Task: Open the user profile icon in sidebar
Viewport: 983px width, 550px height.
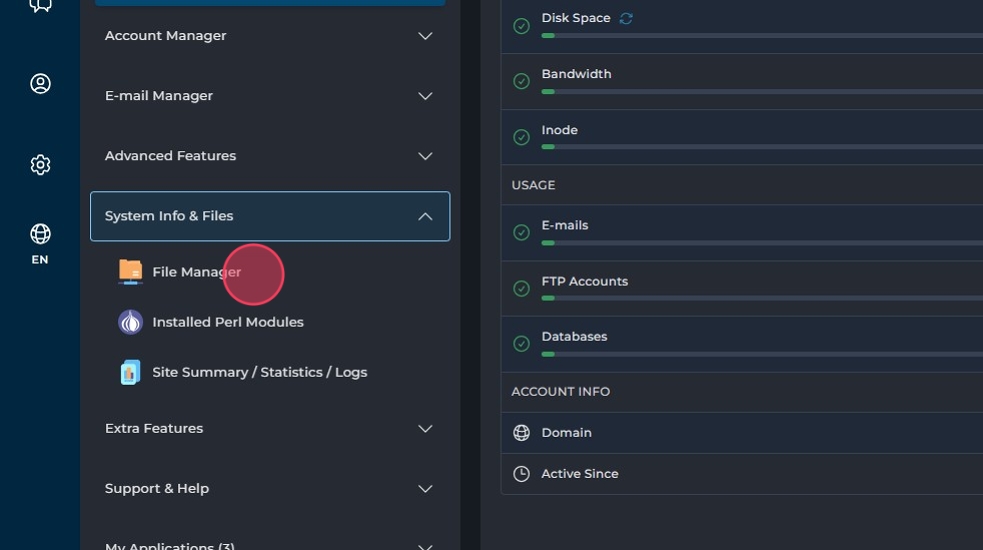Action: pos(40,84)
